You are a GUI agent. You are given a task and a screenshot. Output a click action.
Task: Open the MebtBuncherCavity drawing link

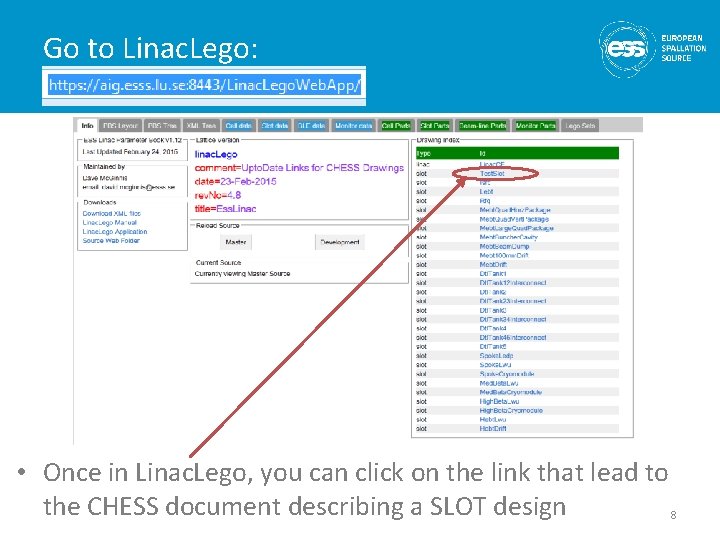[508, 237]
